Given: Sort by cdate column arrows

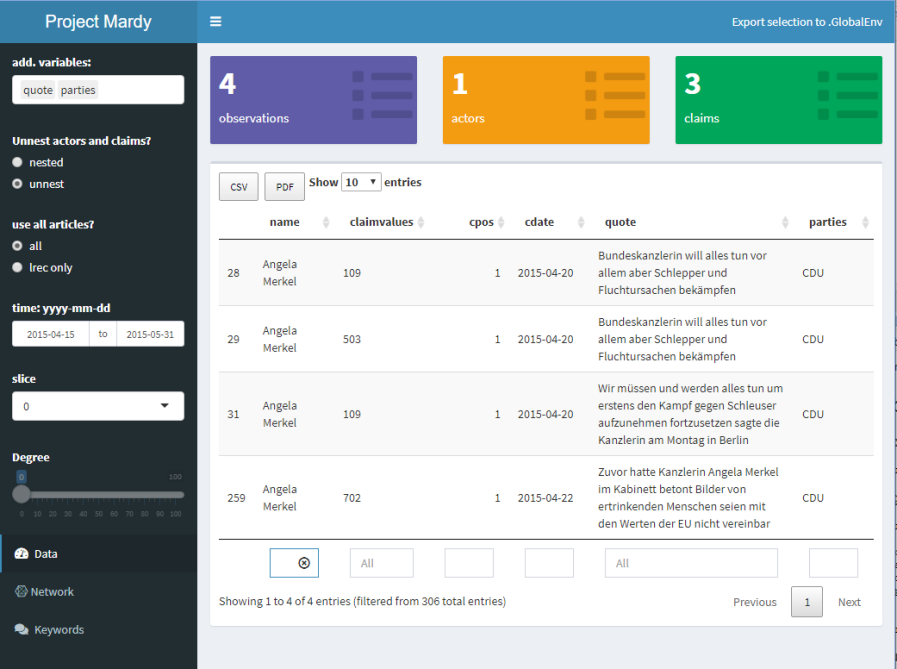Looking at the screenshot, I should [x=581, y=222].
